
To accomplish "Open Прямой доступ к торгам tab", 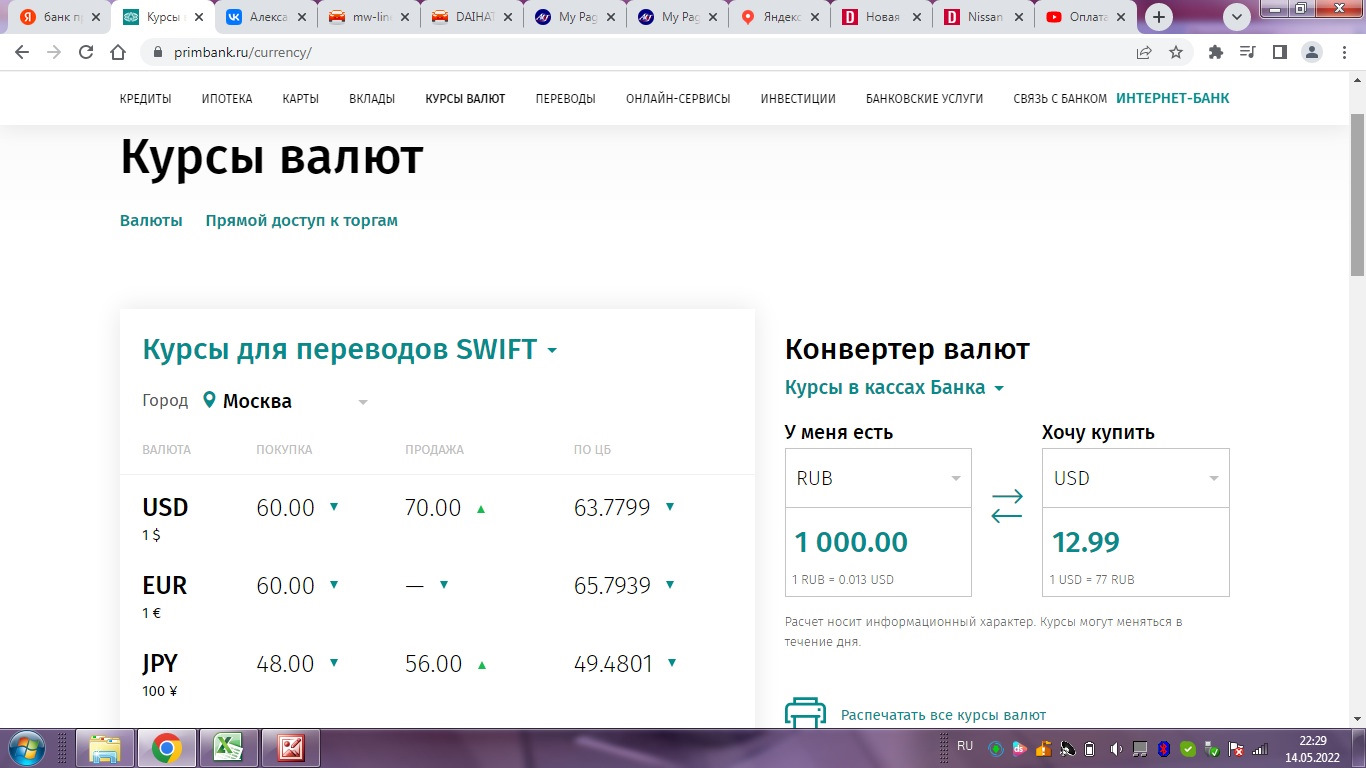I will 302,220.
